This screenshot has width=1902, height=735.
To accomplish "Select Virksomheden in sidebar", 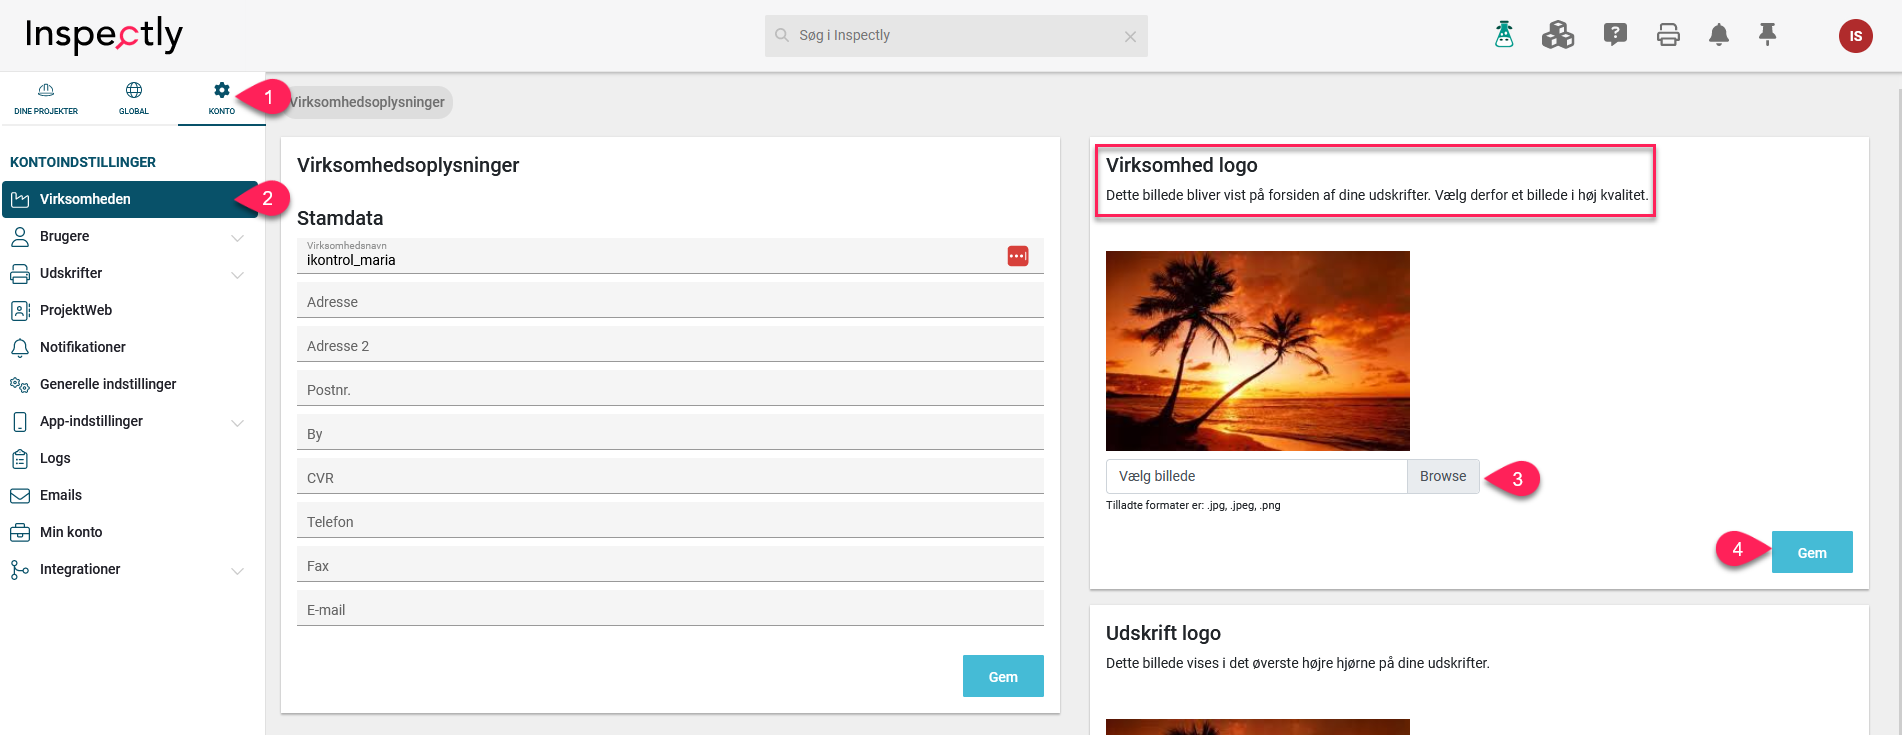I will click(130, 199).
